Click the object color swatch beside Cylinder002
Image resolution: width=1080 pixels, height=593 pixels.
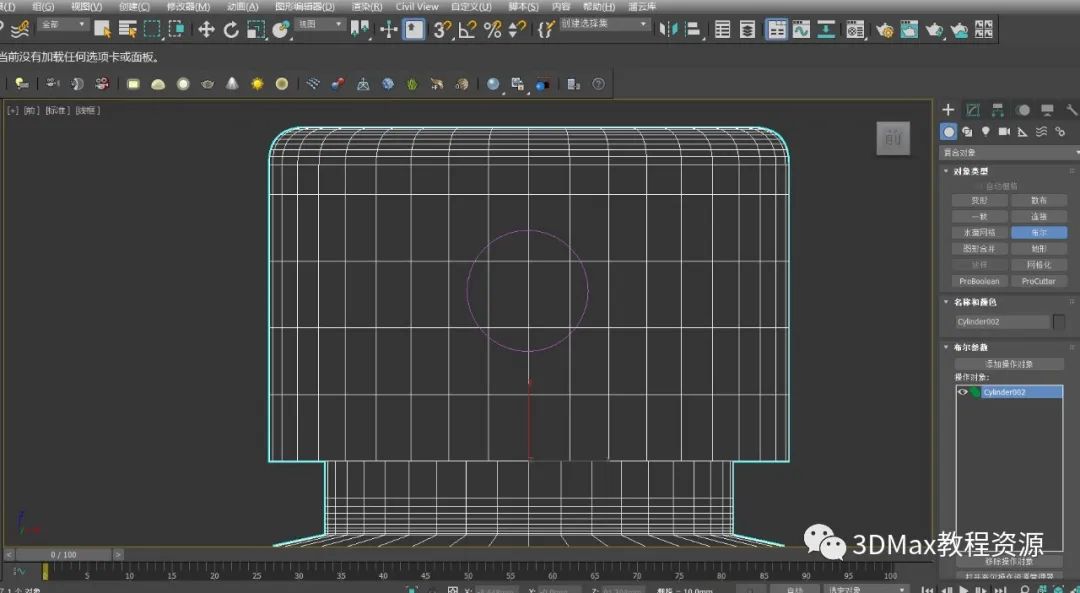(1059, 322)
